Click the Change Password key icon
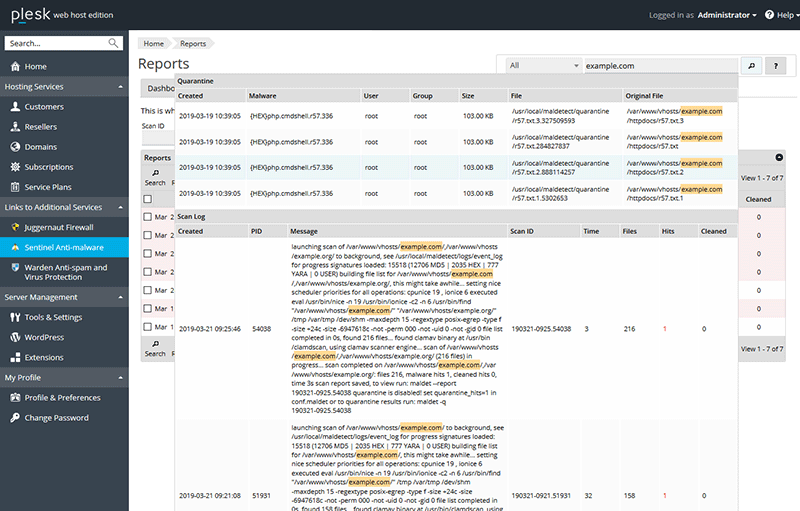 [x=15, y=418]
